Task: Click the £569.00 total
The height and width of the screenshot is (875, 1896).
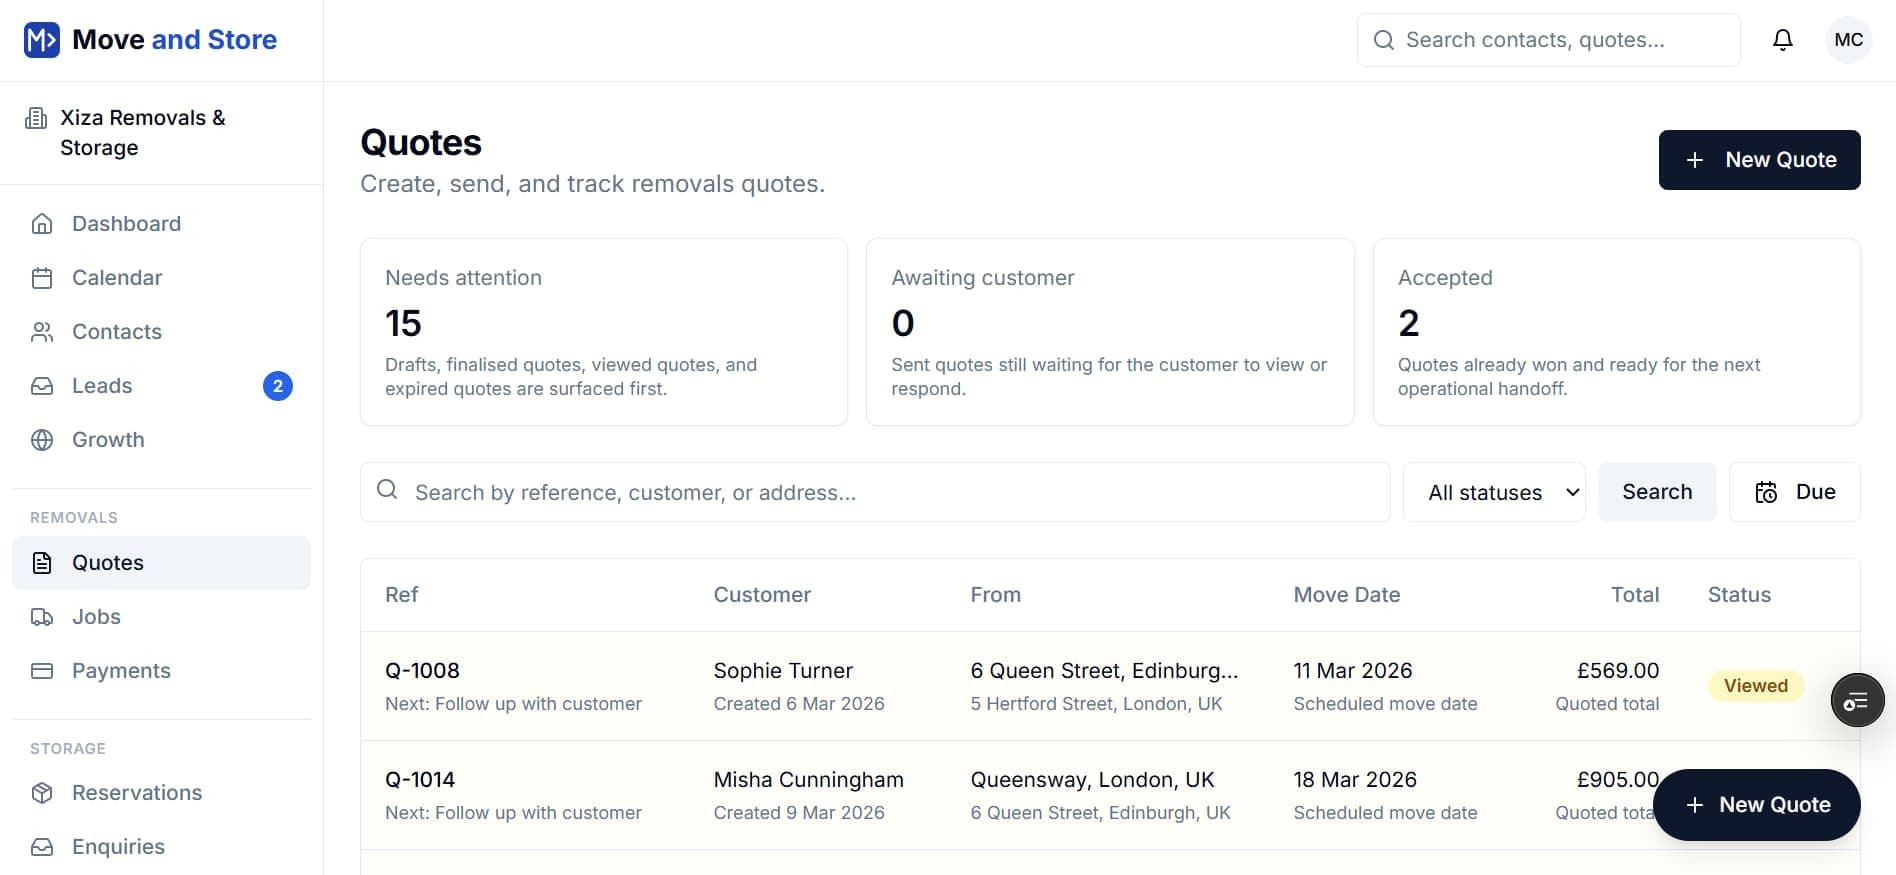Action: pyautogui.click(x=1618, y=671)
